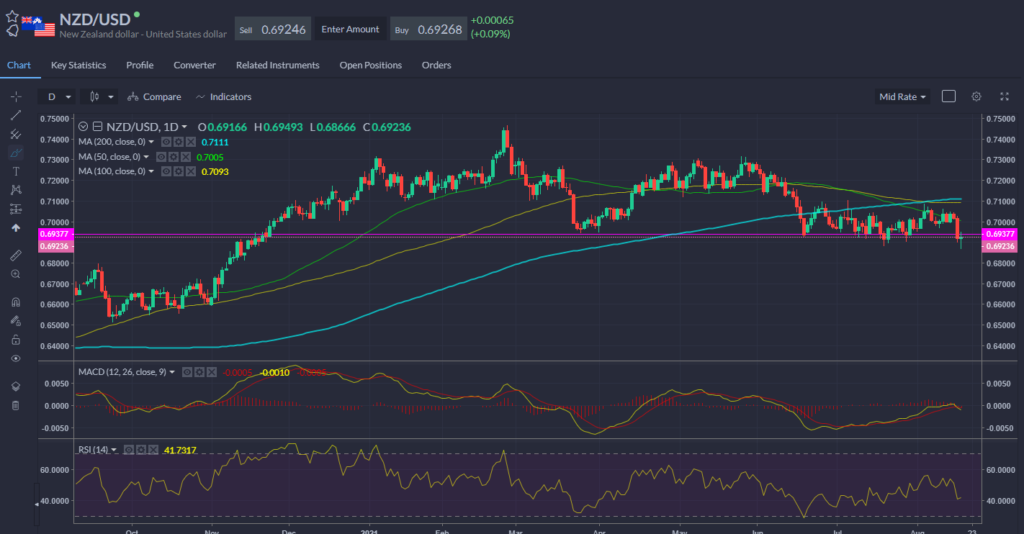Image resolution: width=1024 pixels, height=534 pixels.
Task: Hide the RSI indicator
Action: [129, 450]
